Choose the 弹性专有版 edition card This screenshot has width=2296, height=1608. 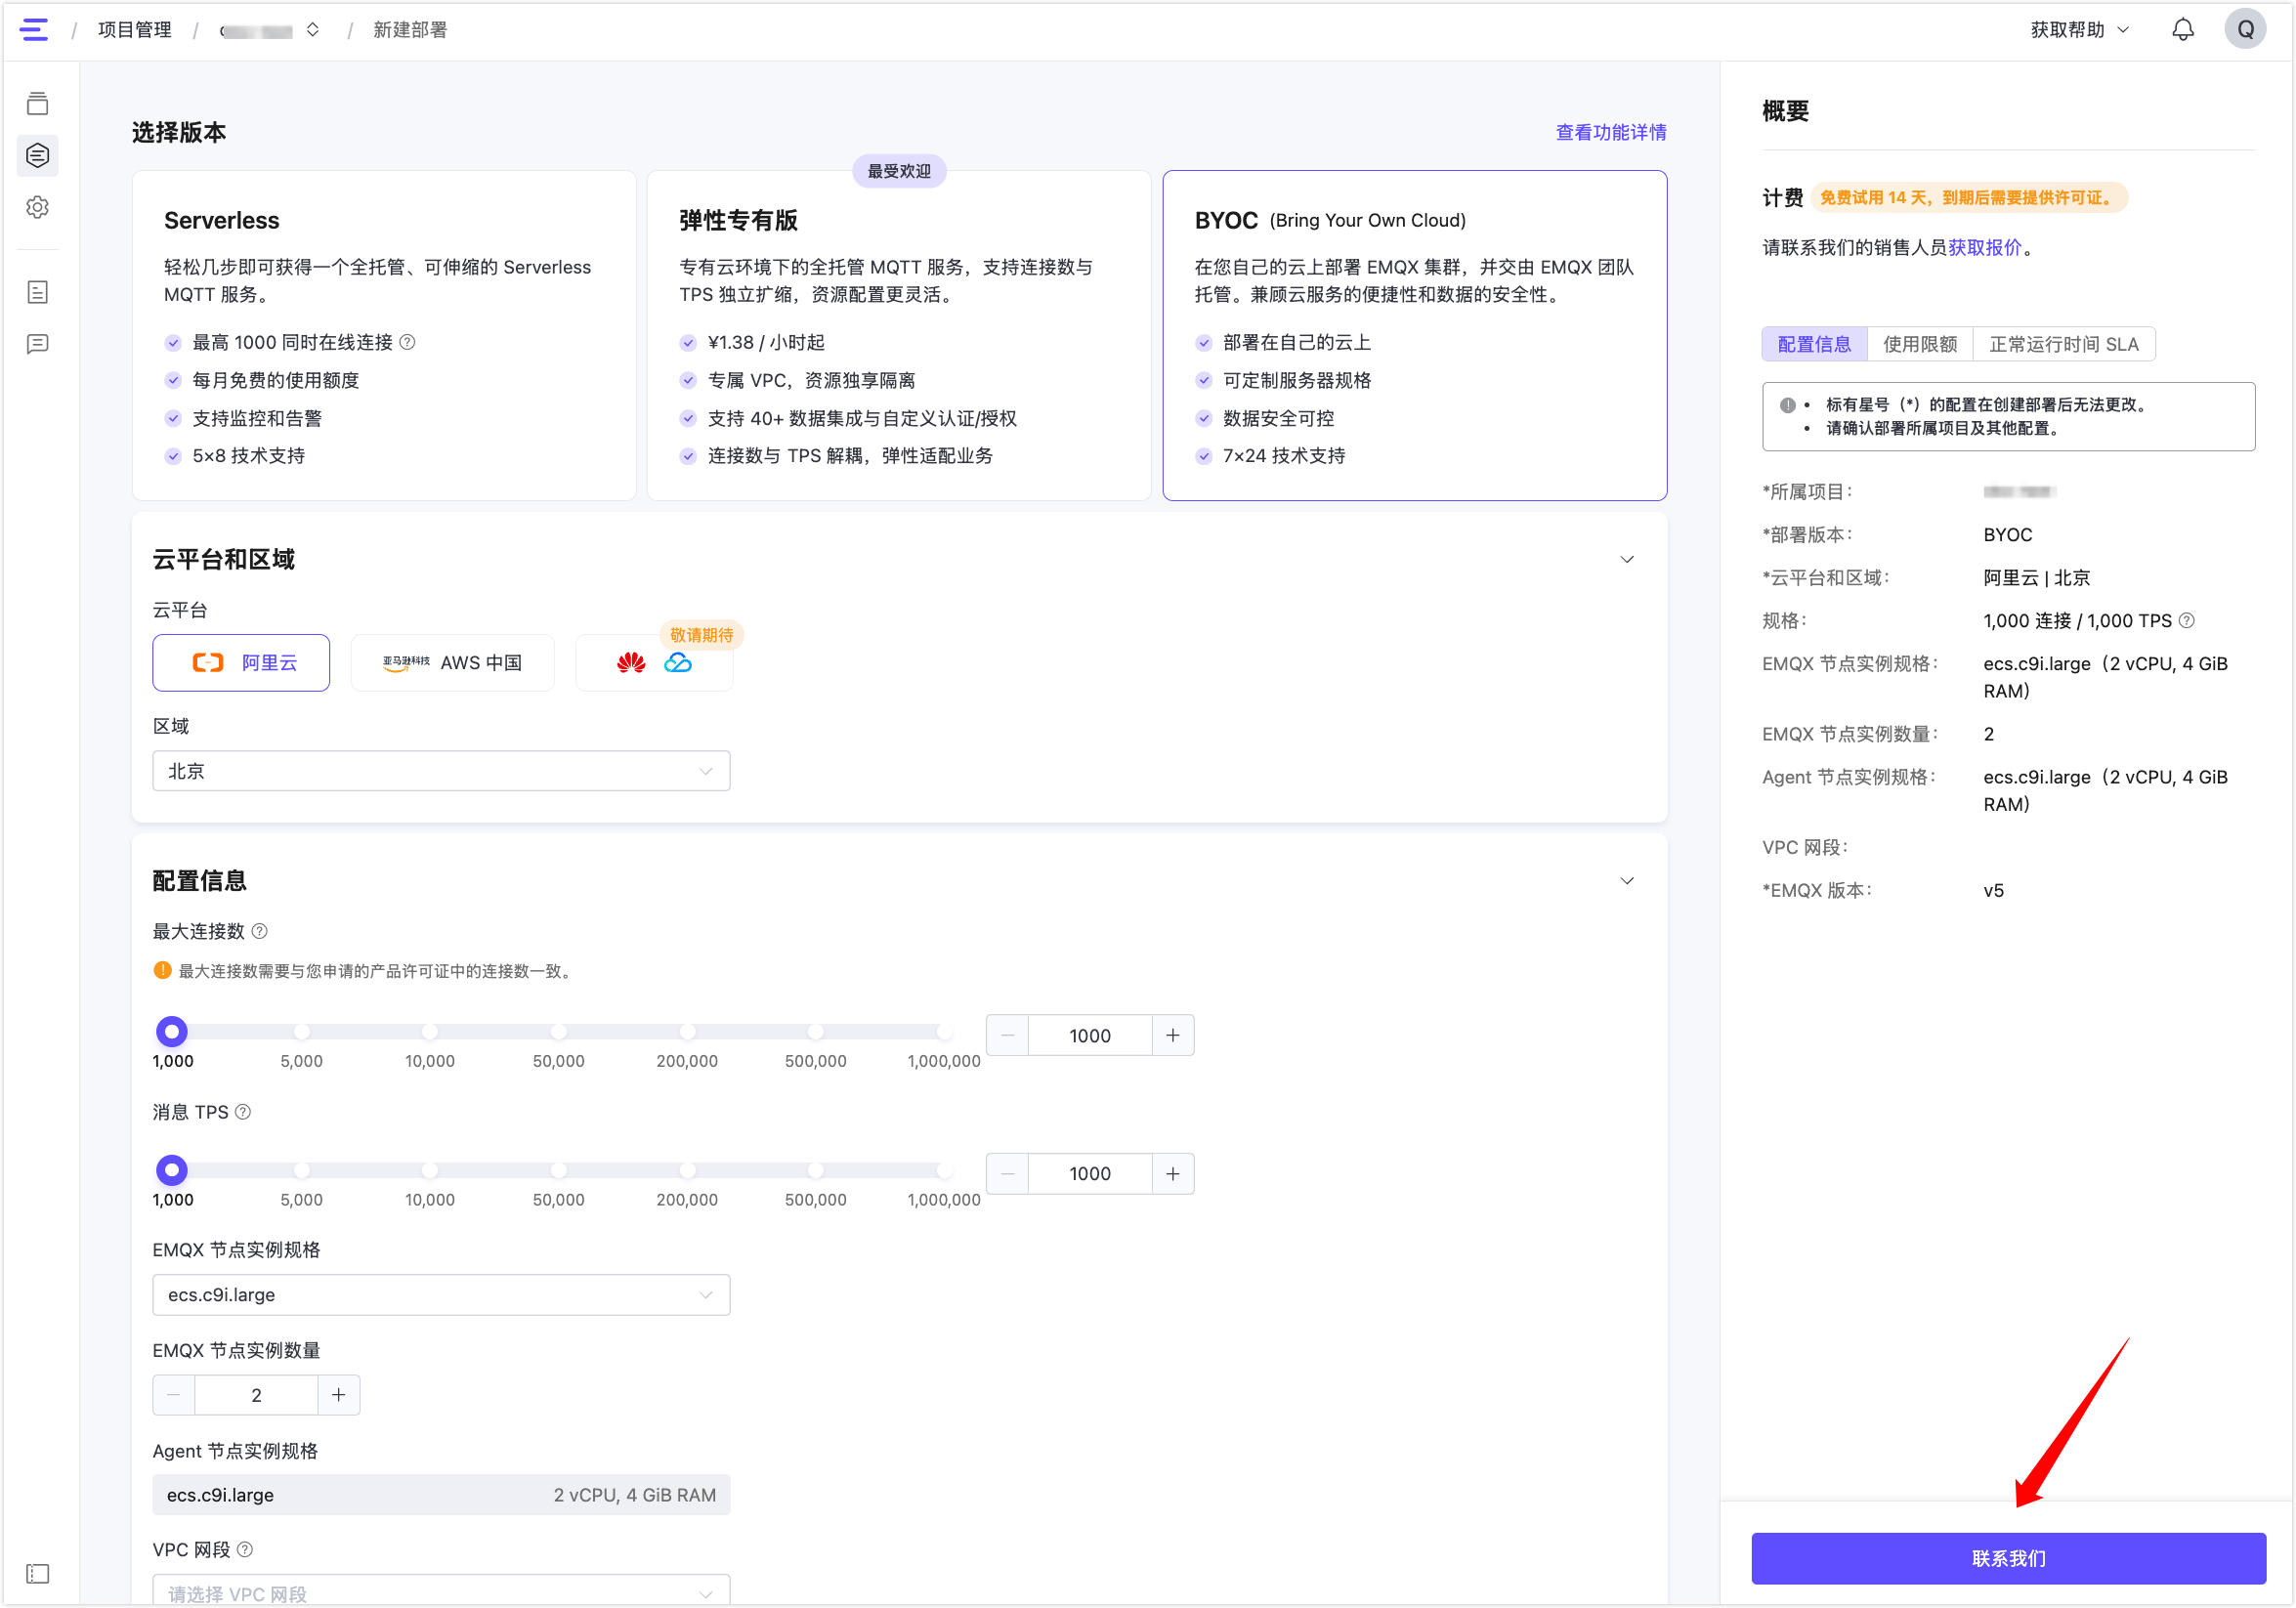(x=899, y=335)
